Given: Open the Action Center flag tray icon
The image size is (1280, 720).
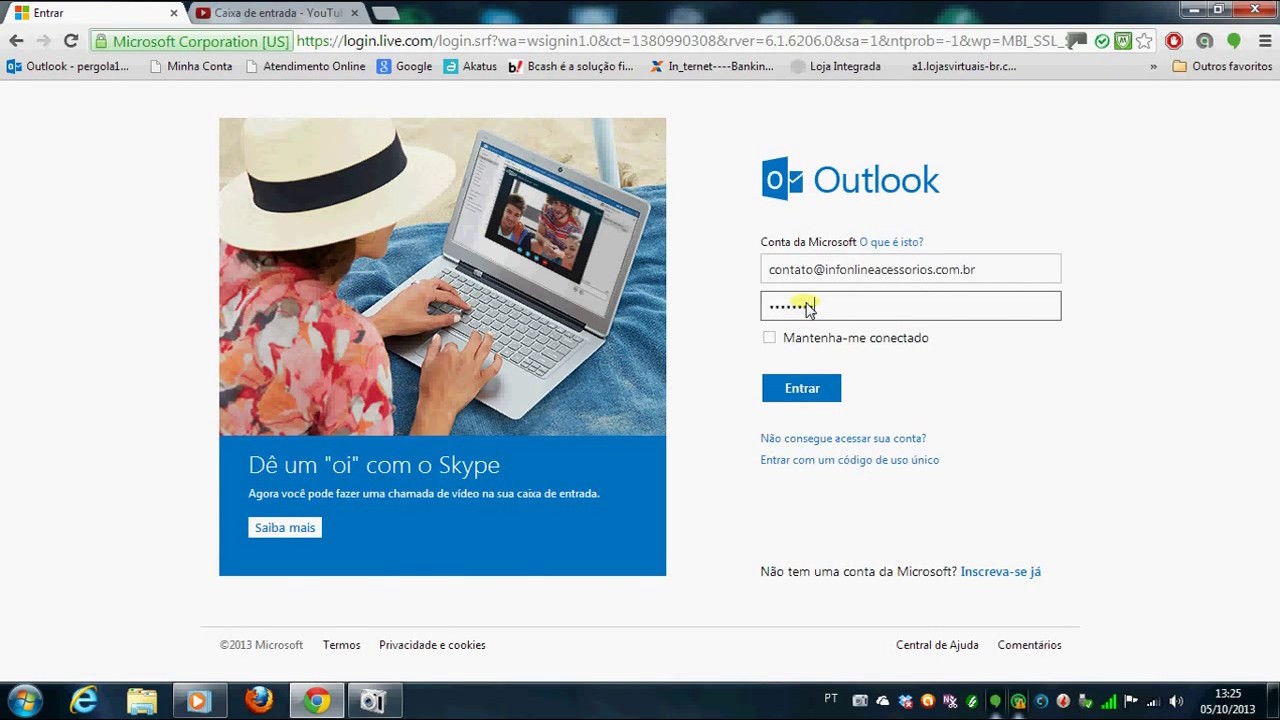Looking at the screenshot, I should point(1131,701).
